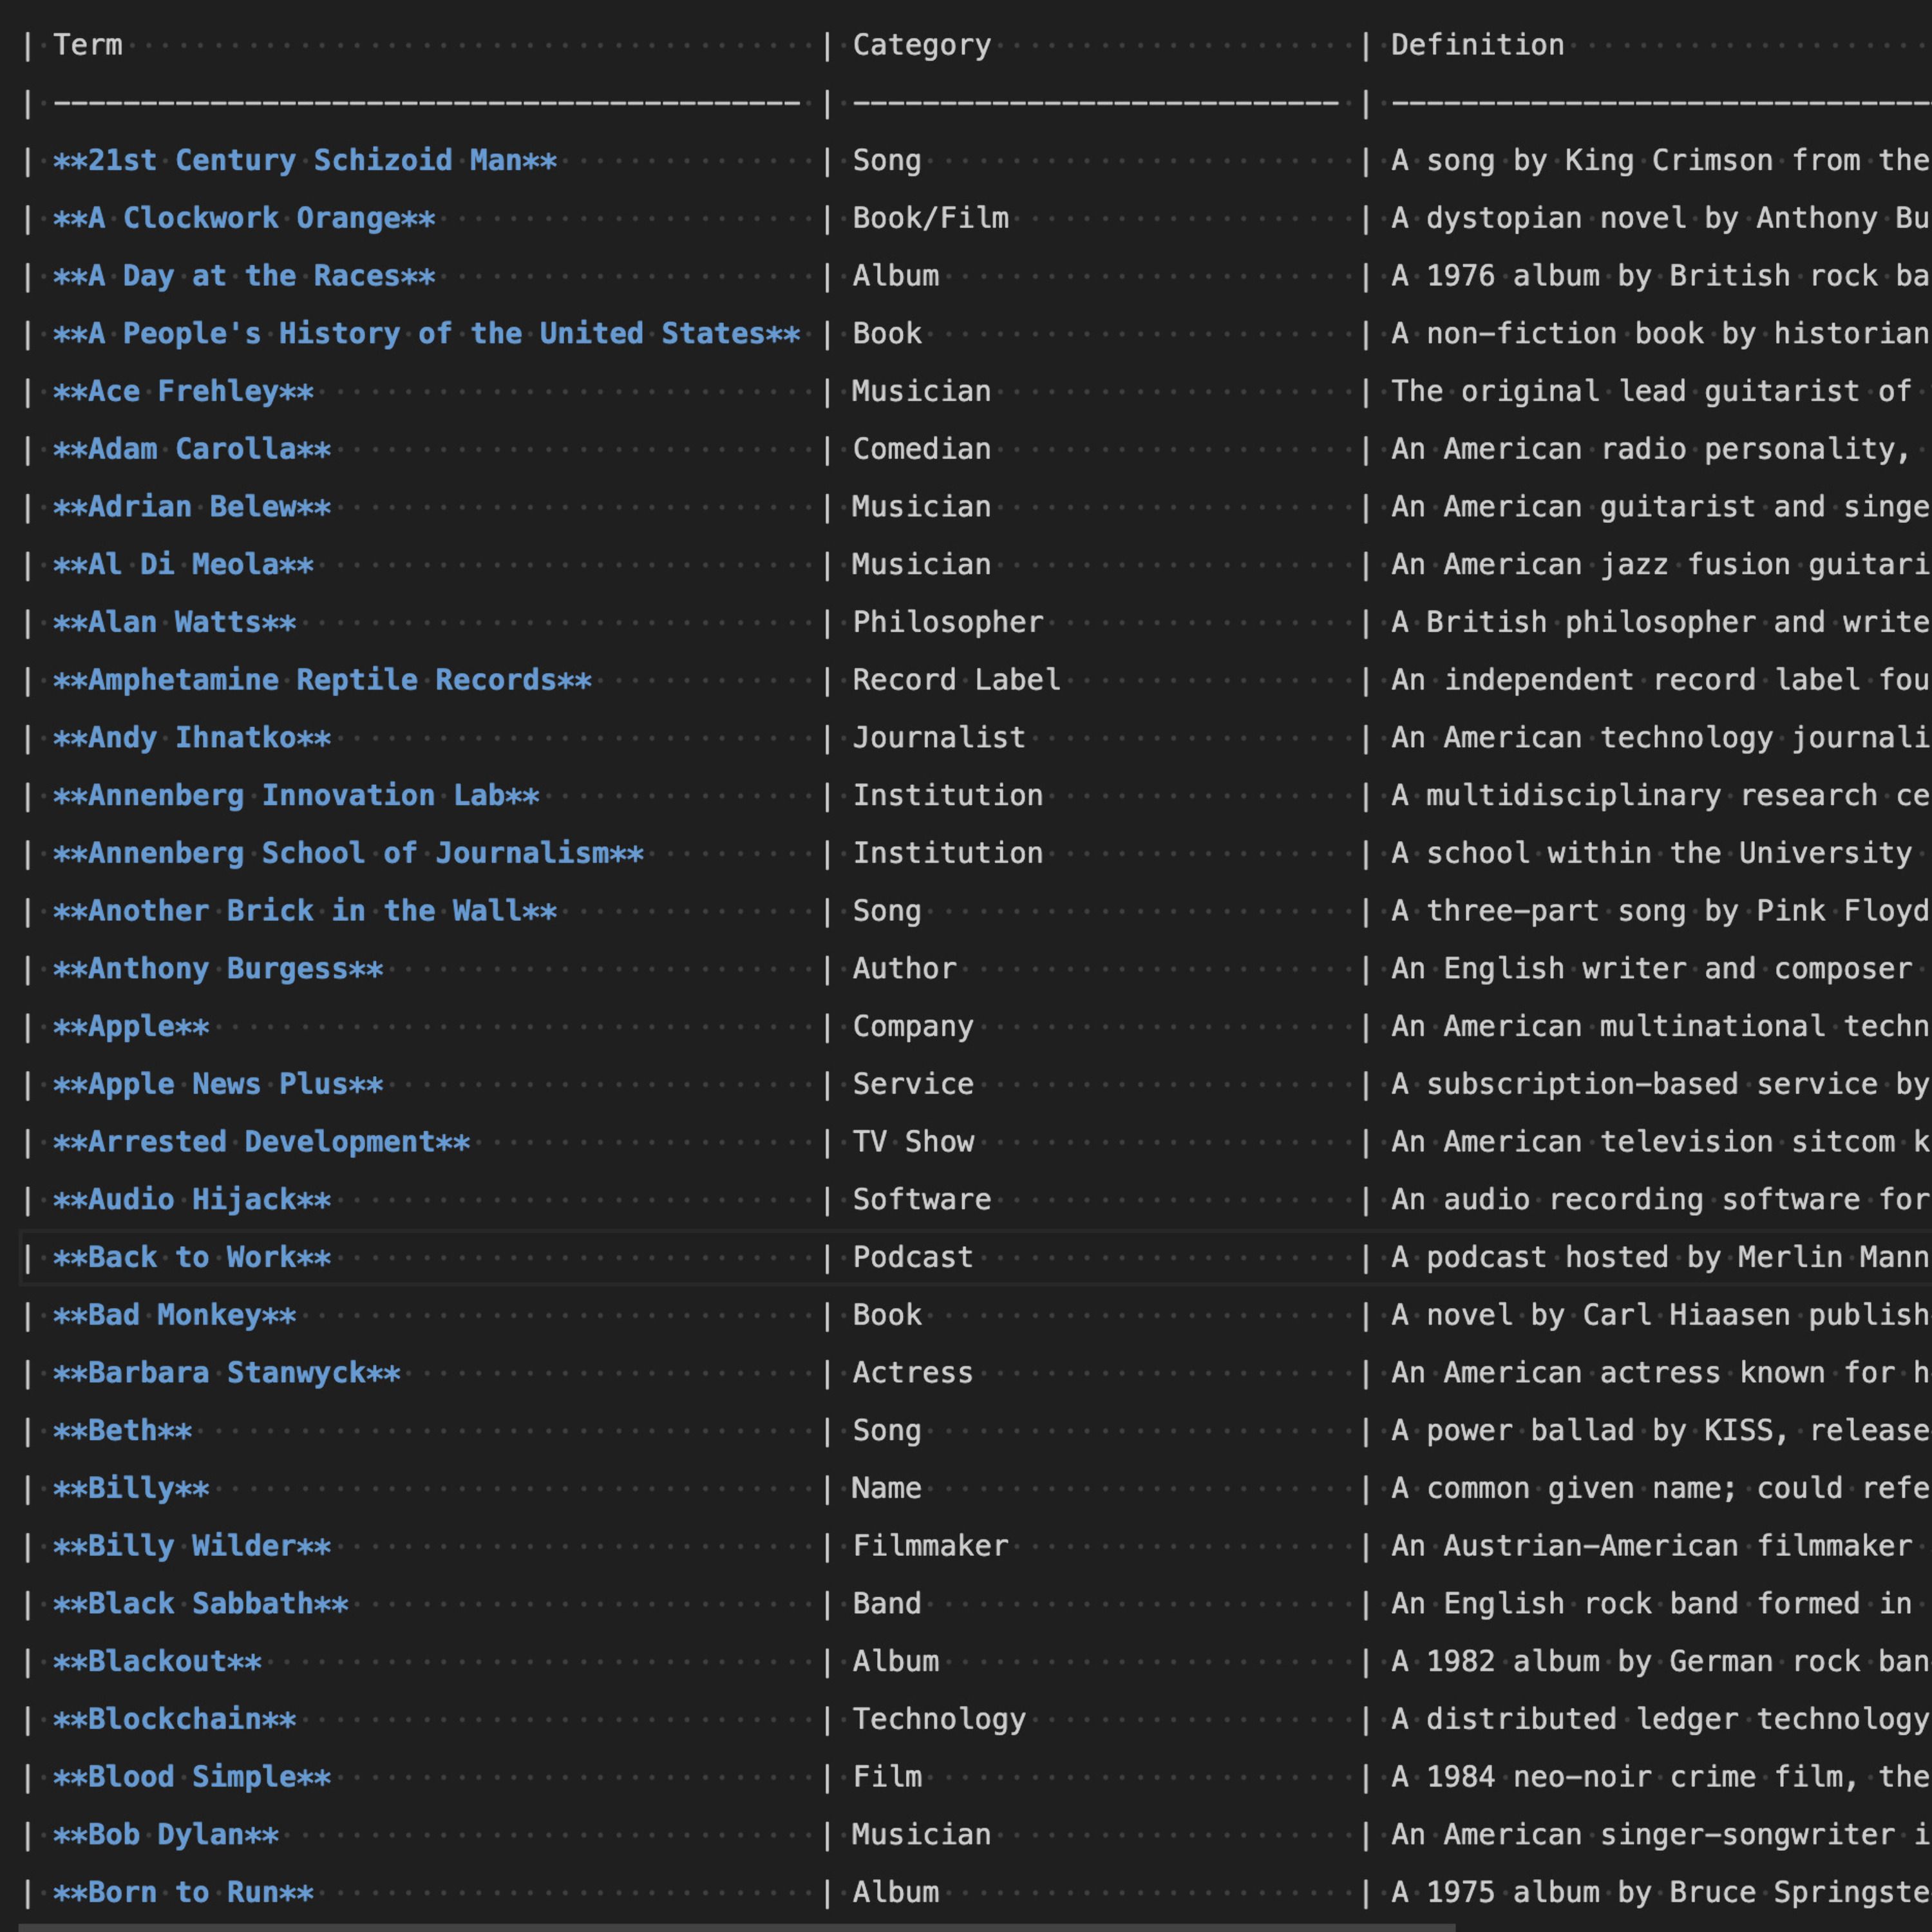This screenshot has width=1932, height=1932.
Task: Click the 'Journalist' category cell
Action: [x=939, y=738]
